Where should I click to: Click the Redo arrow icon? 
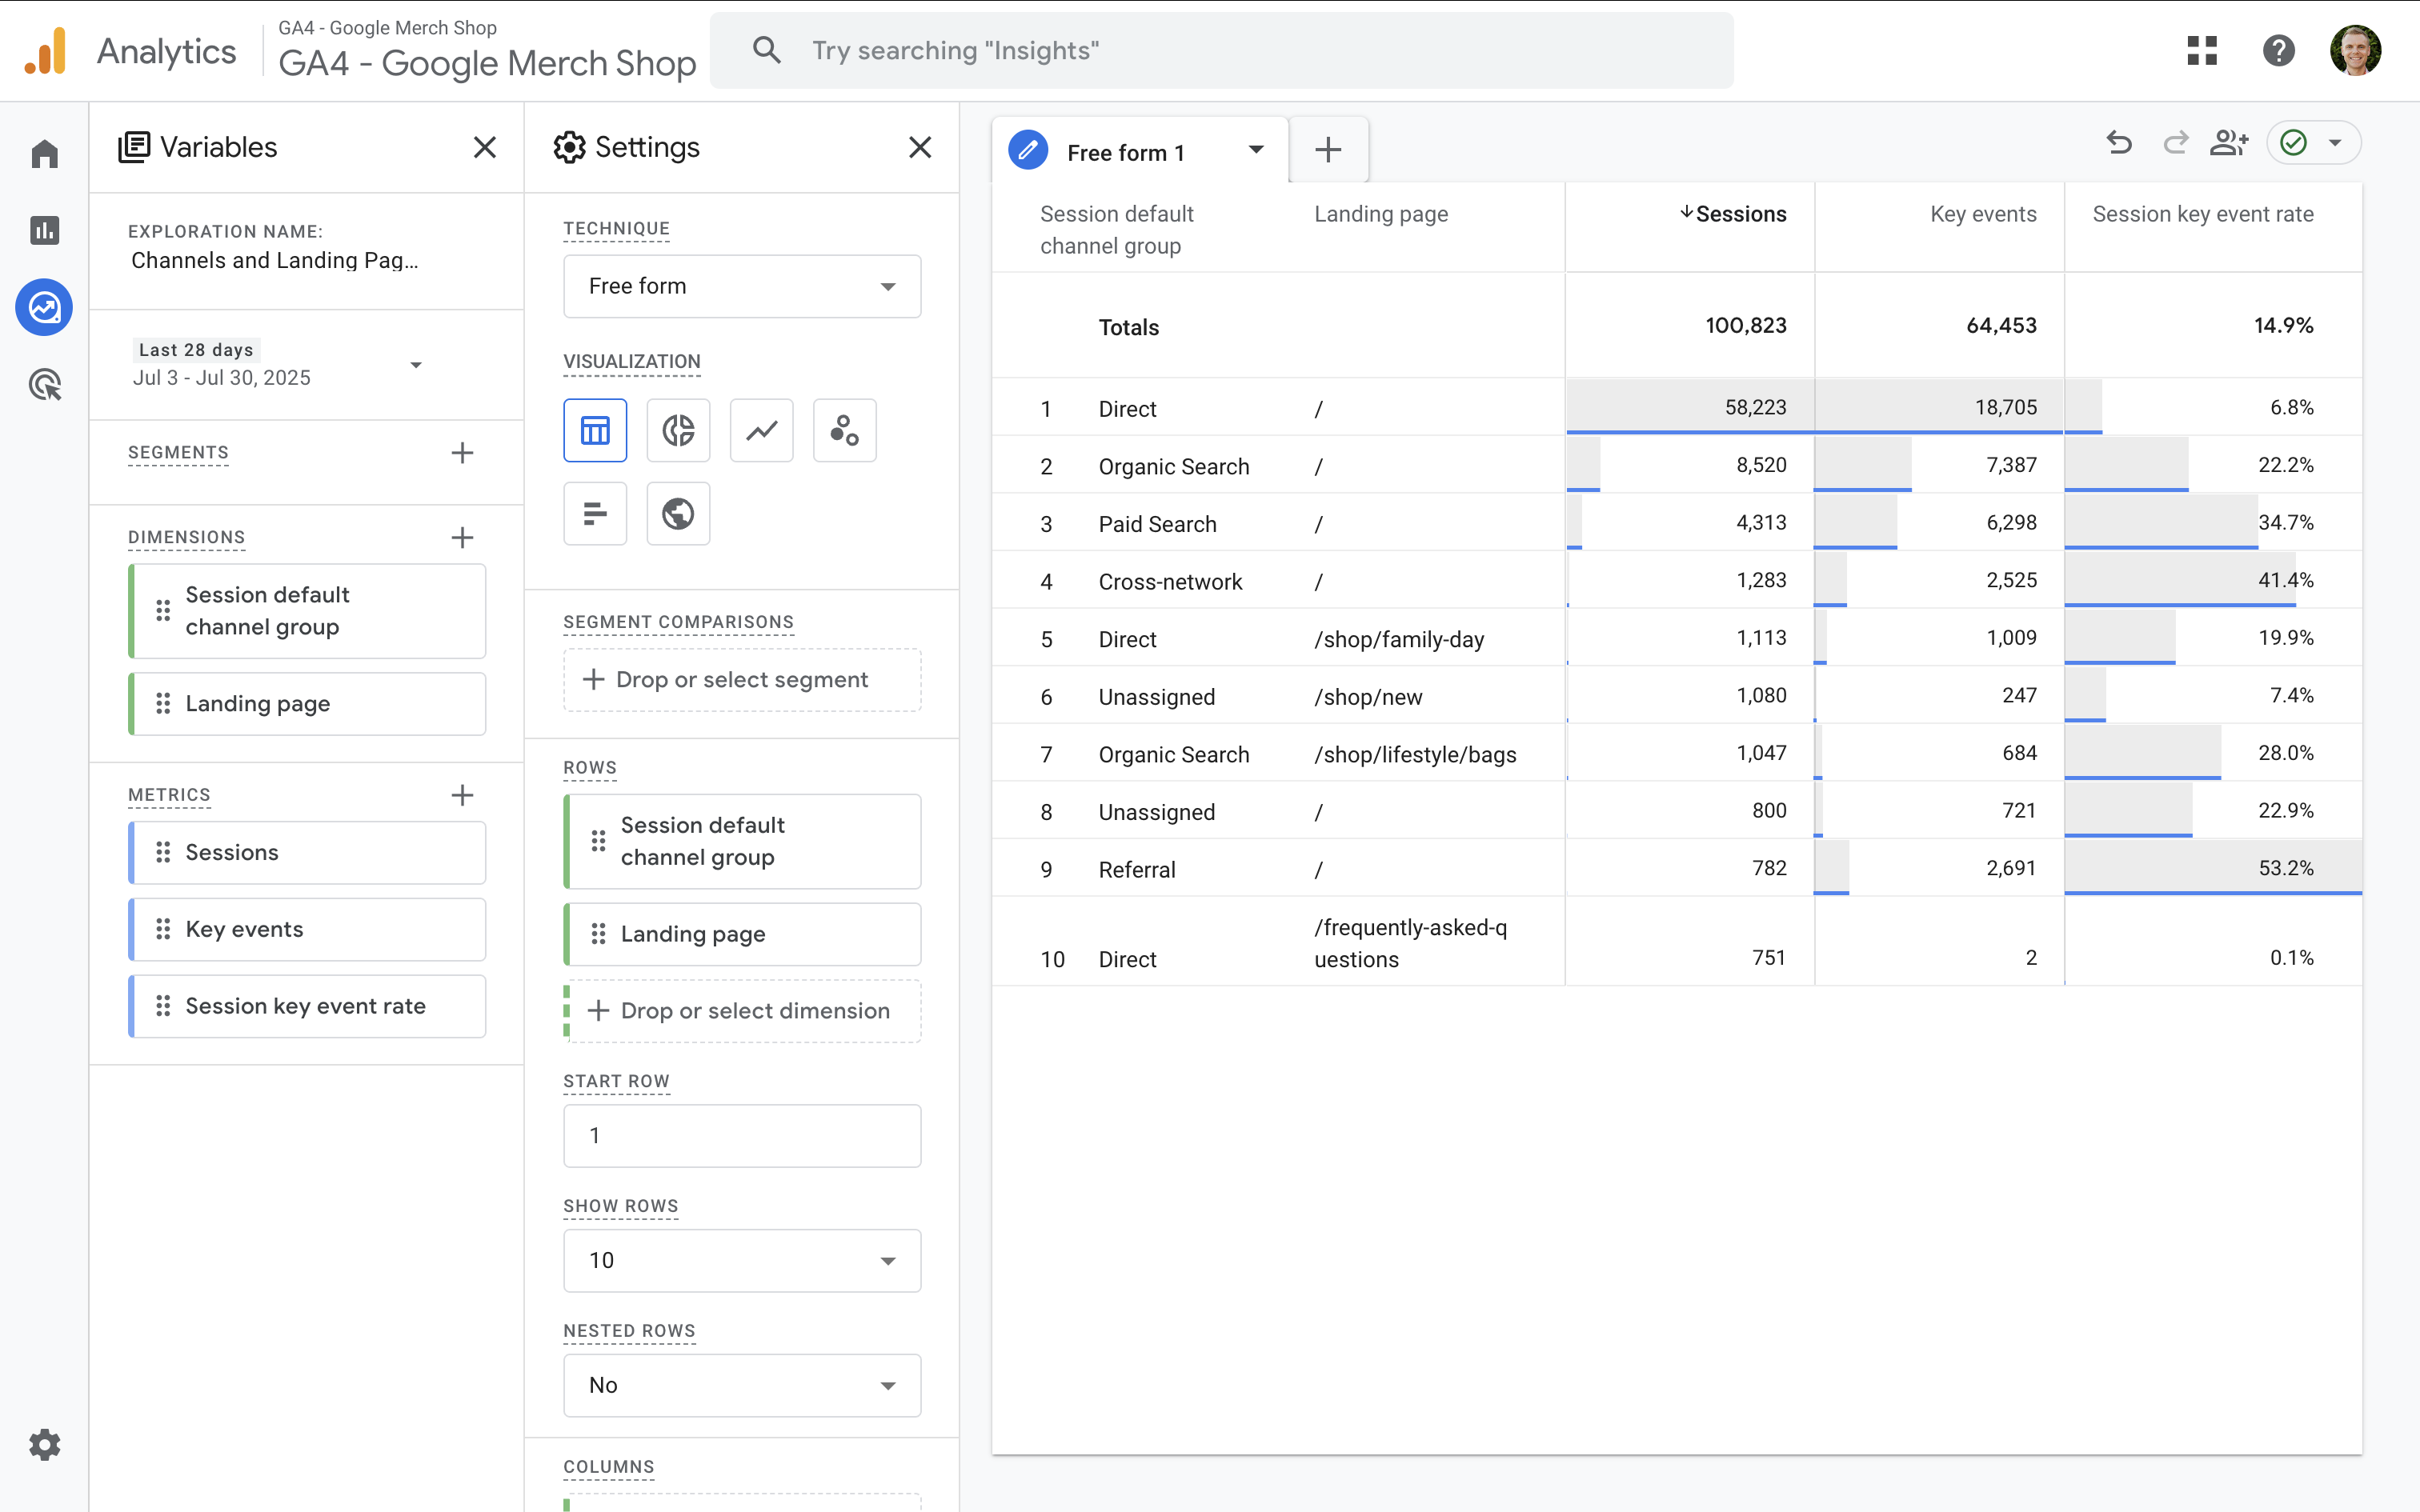[2176, 143]
